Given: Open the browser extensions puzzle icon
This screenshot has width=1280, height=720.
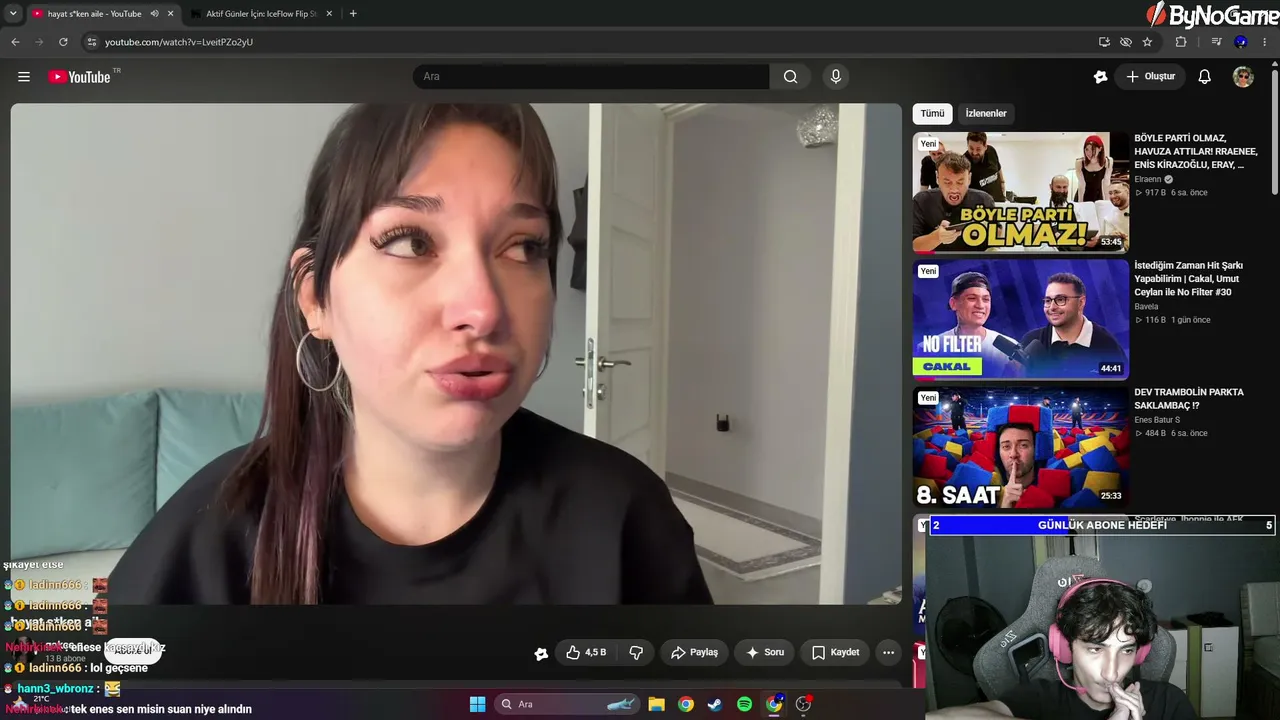Looking at the screenshot, I should (1181, 42).
